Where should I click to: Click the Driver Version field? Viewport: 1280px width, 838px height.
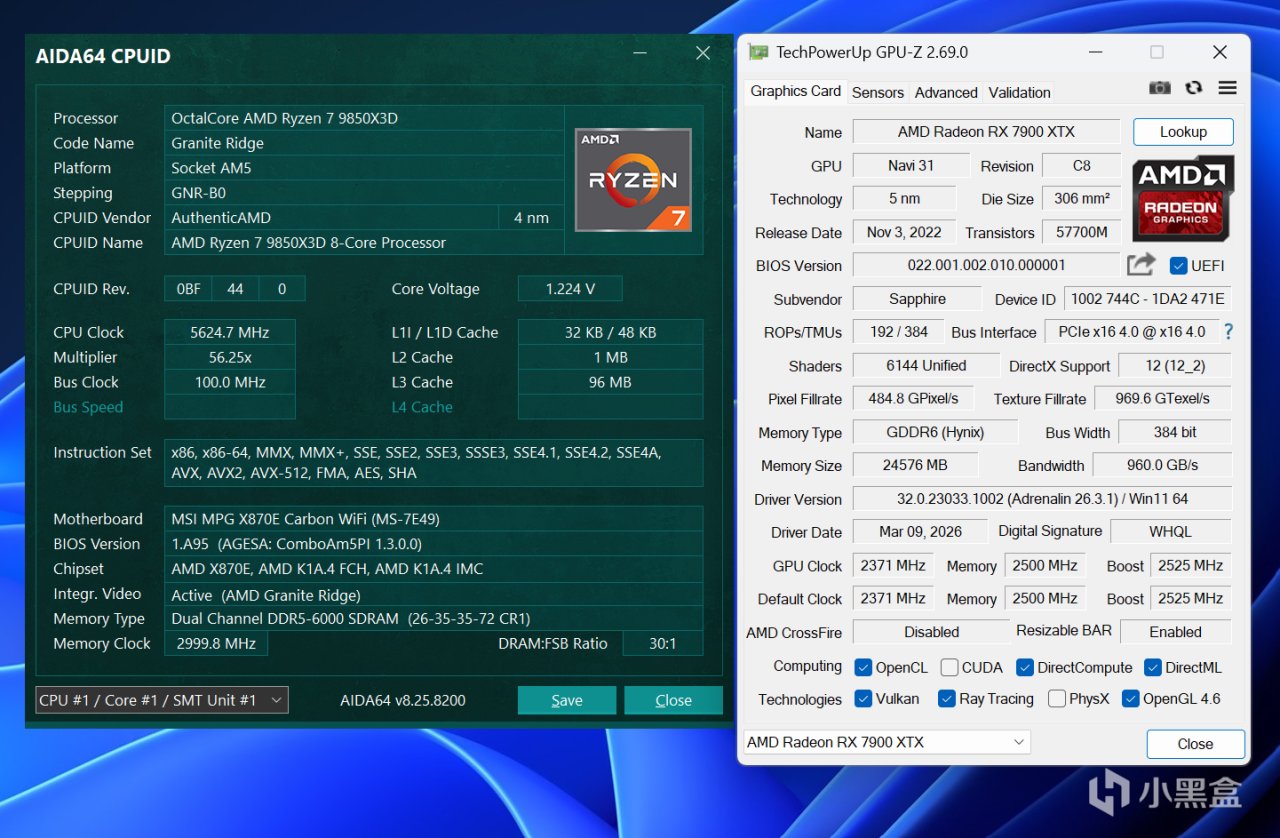pyautogui.click(x=1042, y=499)
